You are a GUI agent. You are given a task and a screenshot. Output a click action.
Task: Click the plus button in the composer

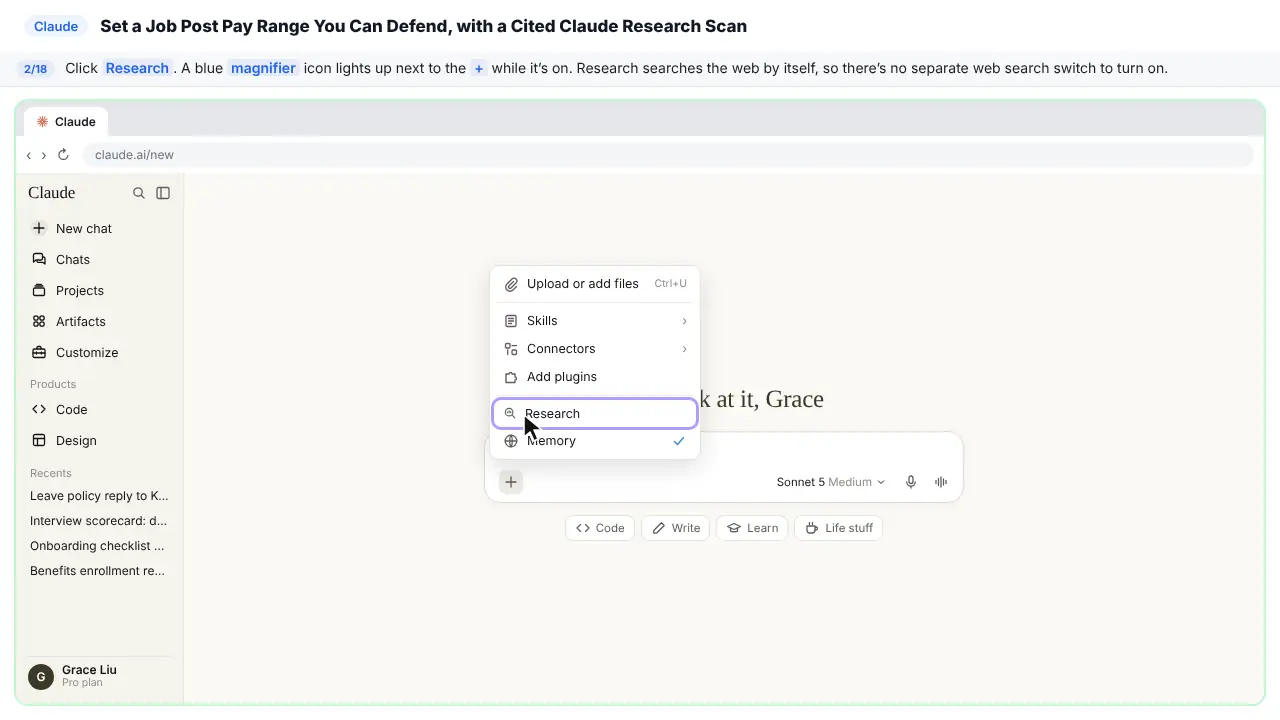tap(511, 482)
